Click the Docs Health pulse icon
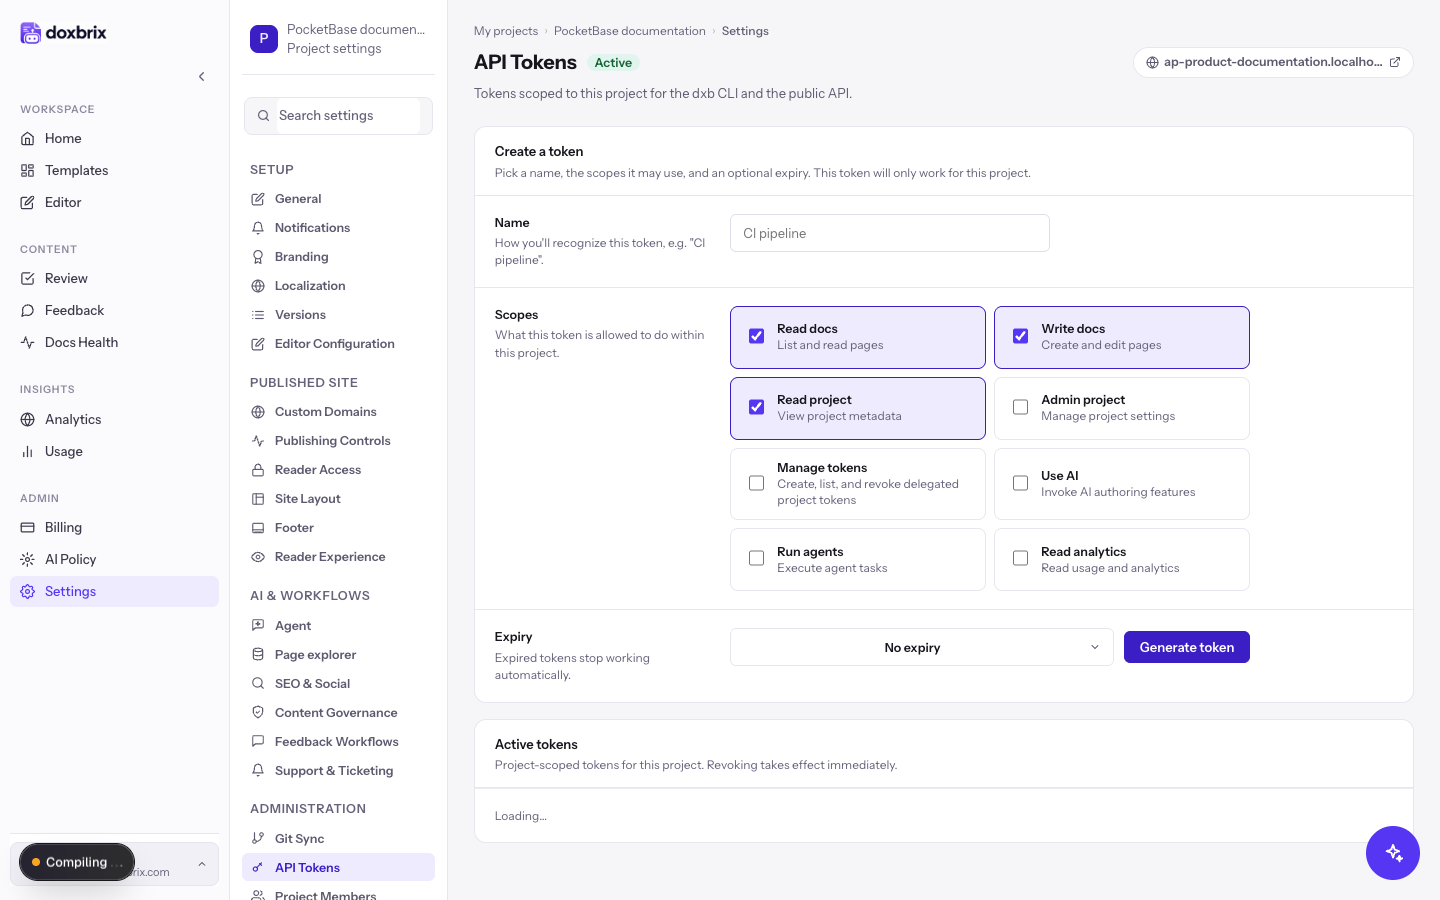Image resolution: width=1440 pixels, height=900 pixels. (x=28, y=342)
